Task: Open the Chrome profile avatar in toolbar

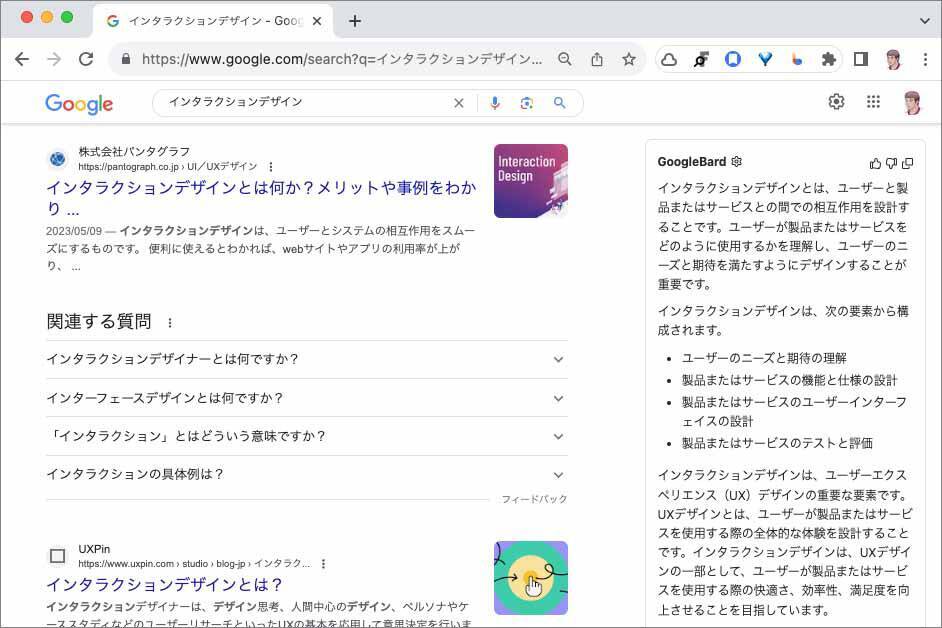Action: click(x=893, y=59)
